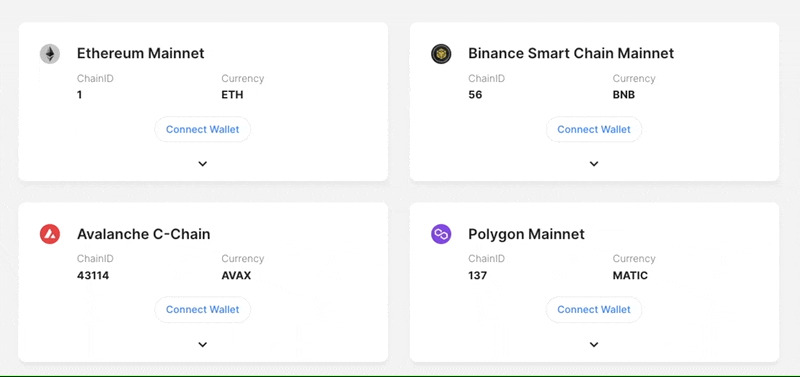Select the Ethereum Mainnet title

[x=140, y=53]
